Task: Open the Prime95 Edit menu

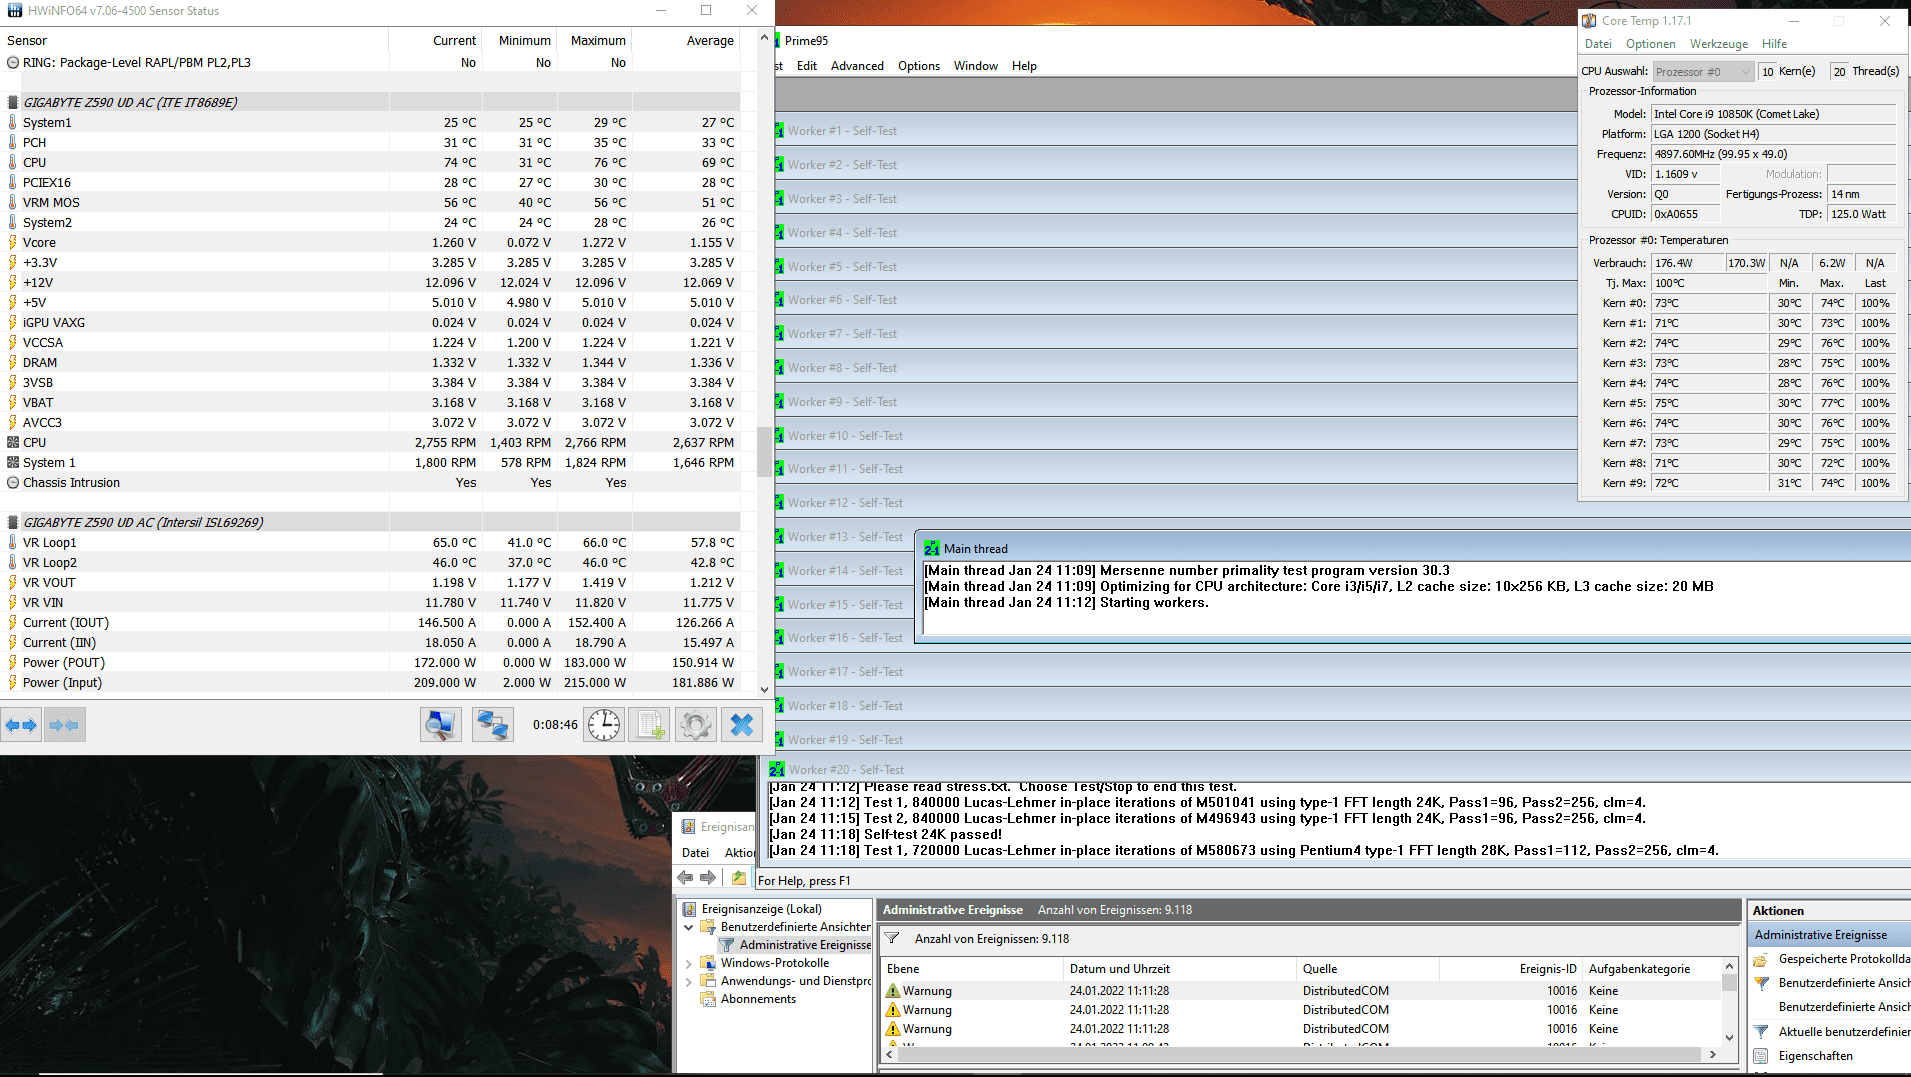Action: click(x=807, y=66)
